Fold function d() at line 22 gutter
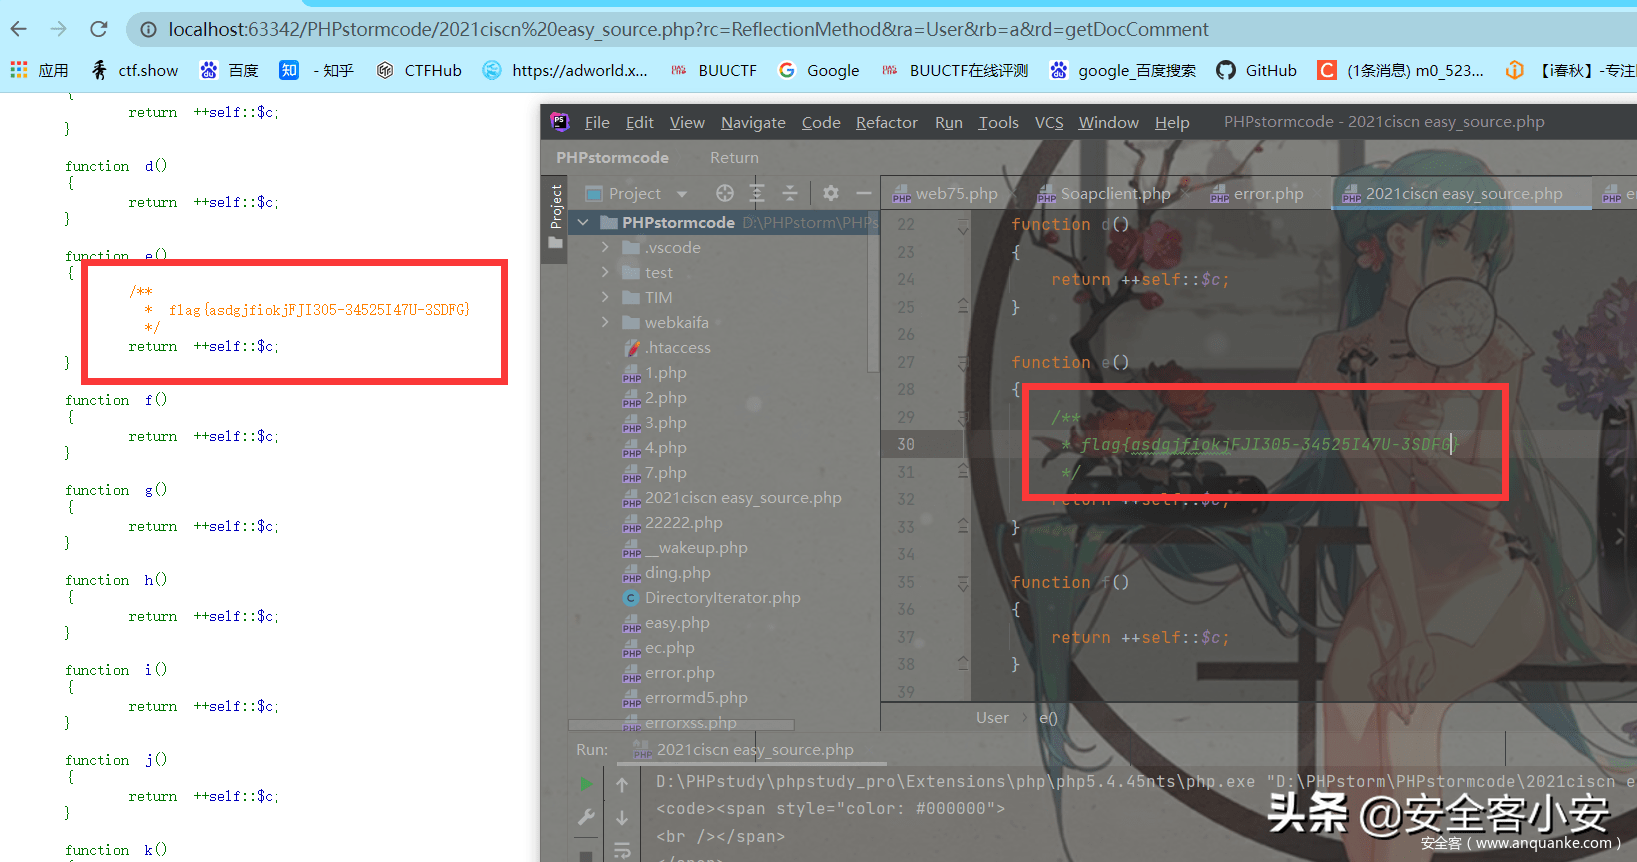The height and width of the screenshot is (862, 1637). 963,226
